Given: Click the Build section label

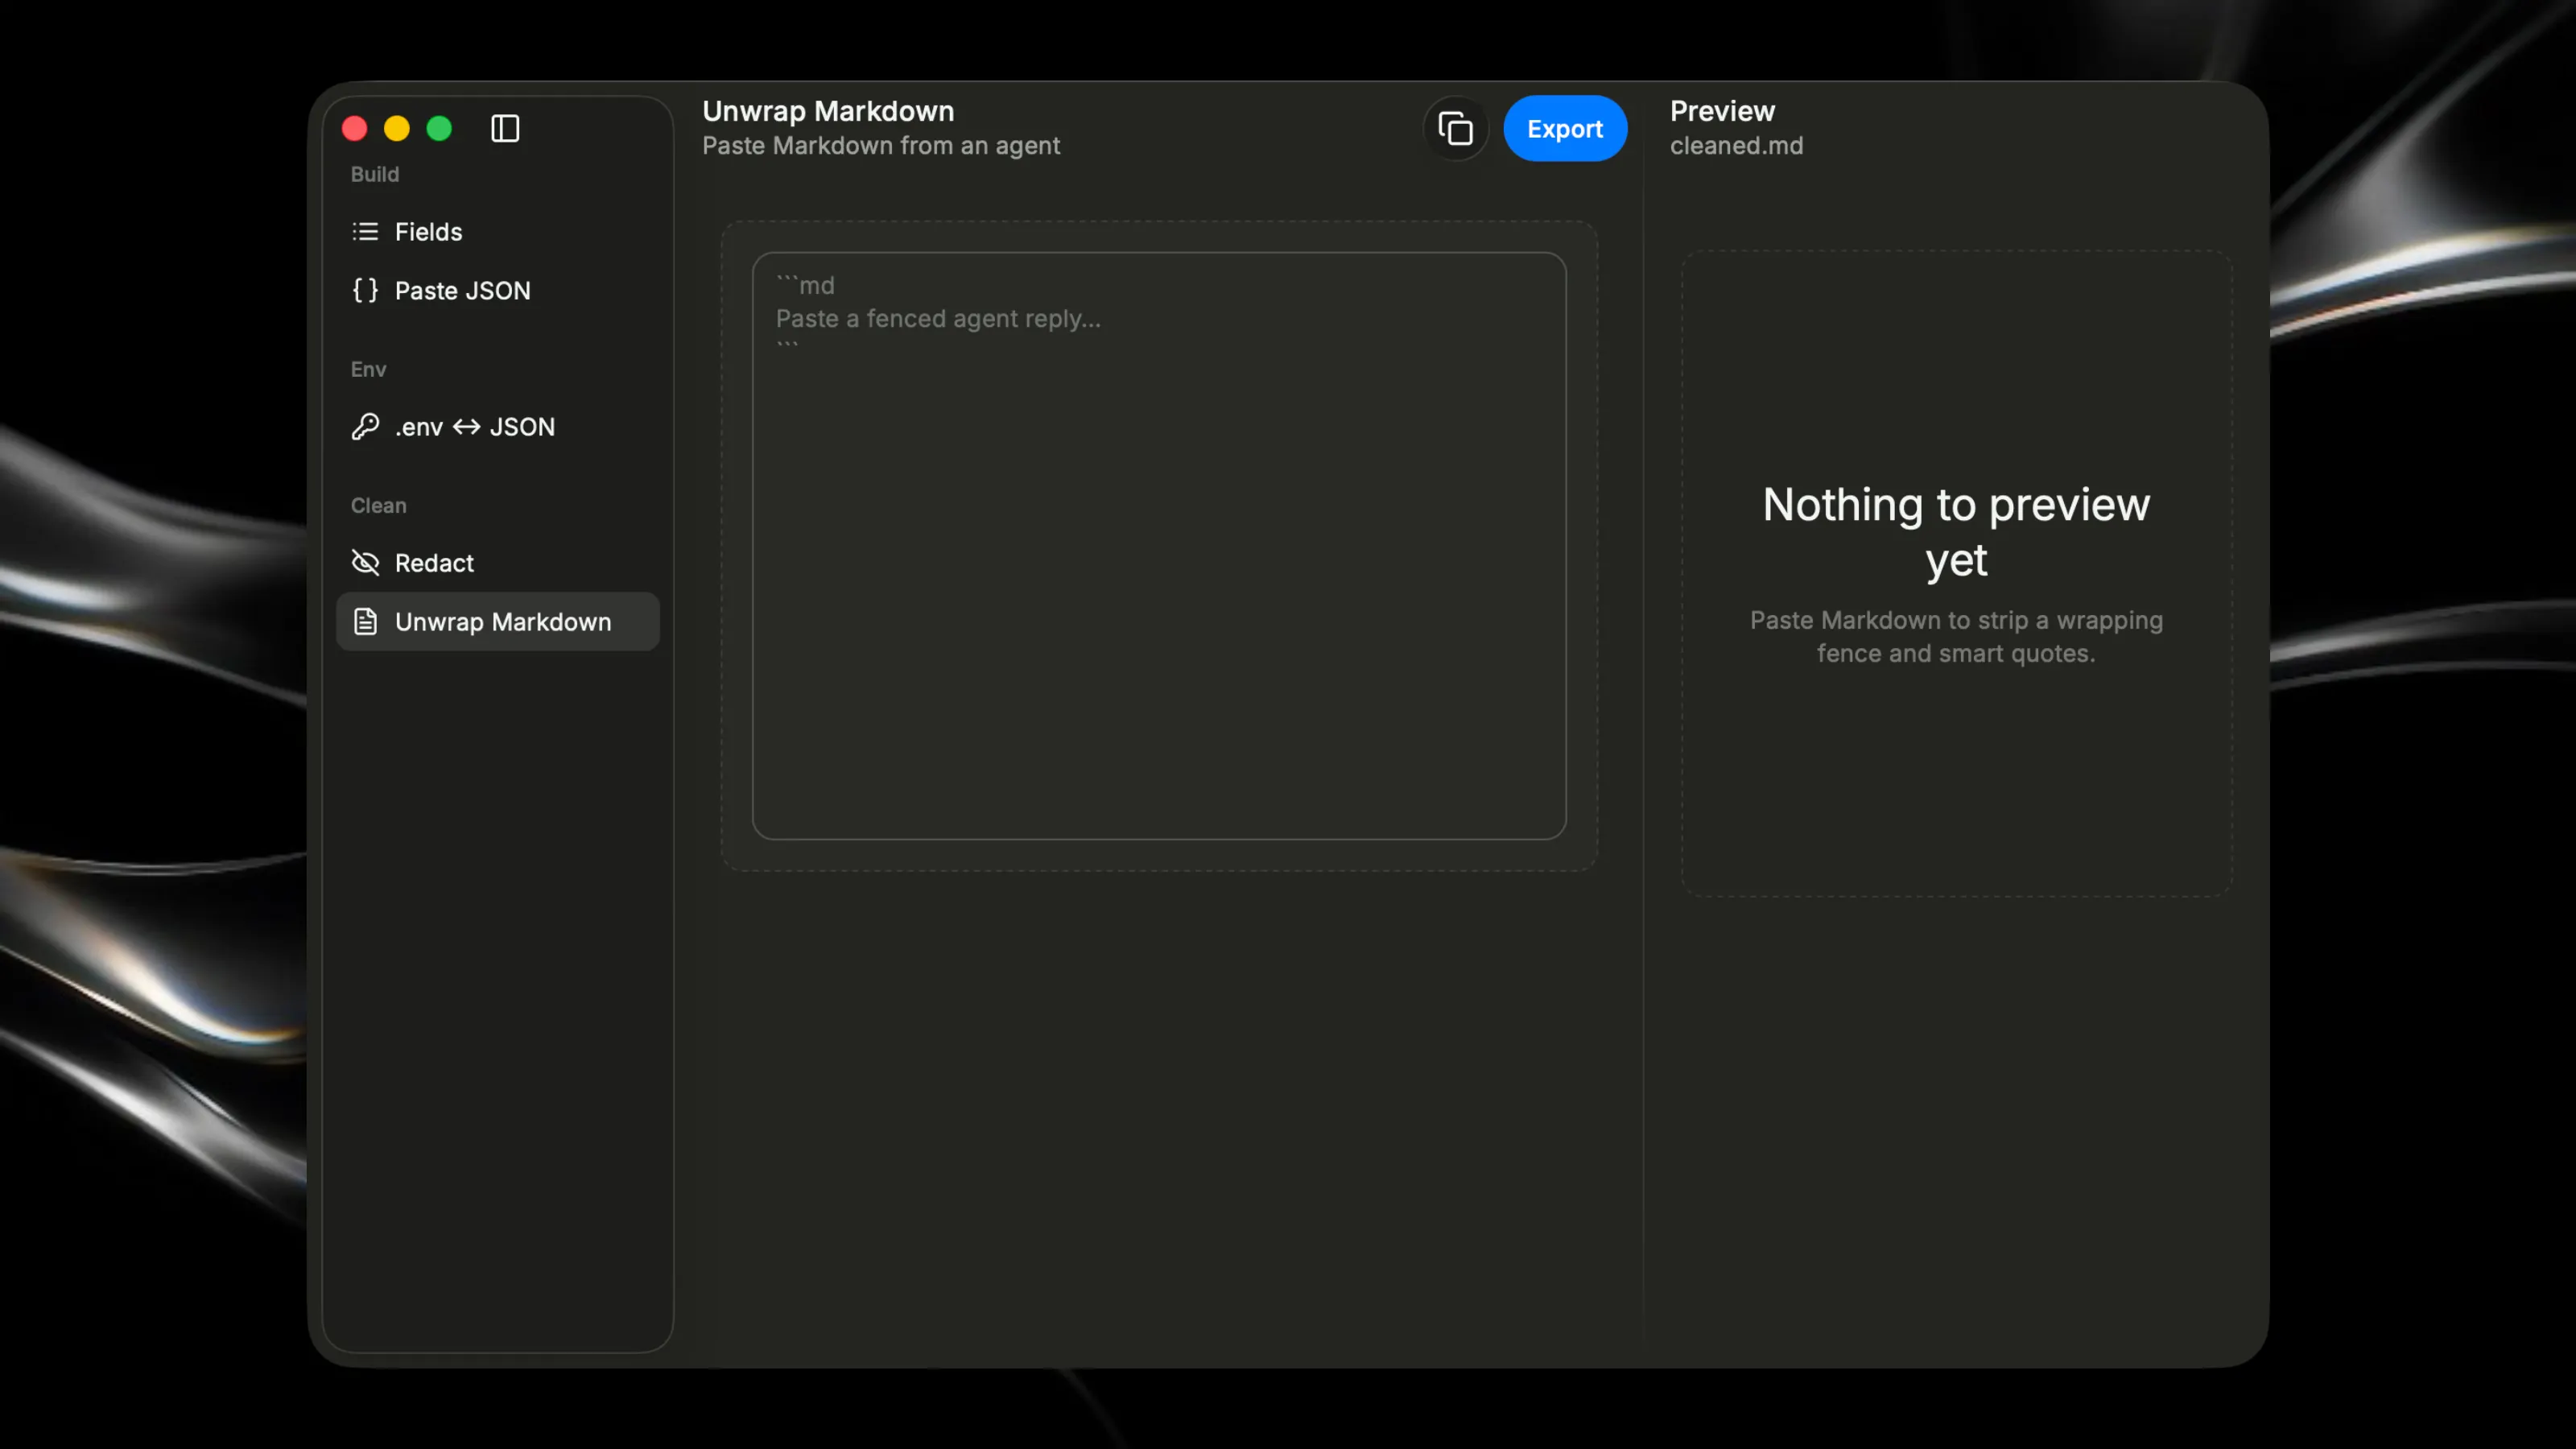Looking at the screenshot, I should 375,174.
